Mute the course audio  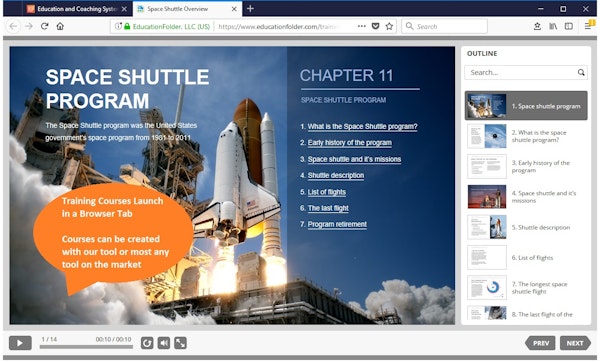(x=164, y=343)
